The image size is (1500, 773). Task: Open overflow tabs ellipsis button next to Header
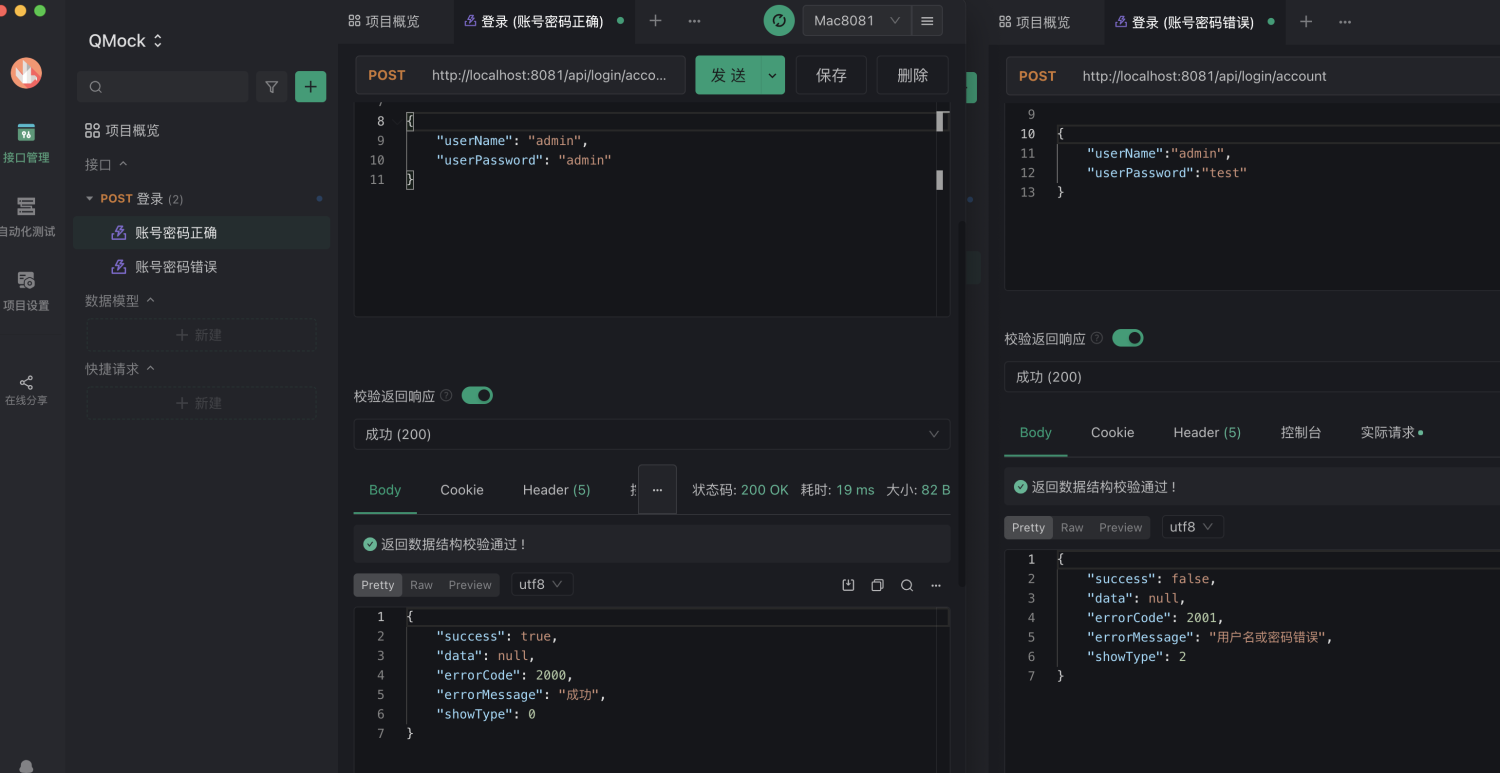657,490
